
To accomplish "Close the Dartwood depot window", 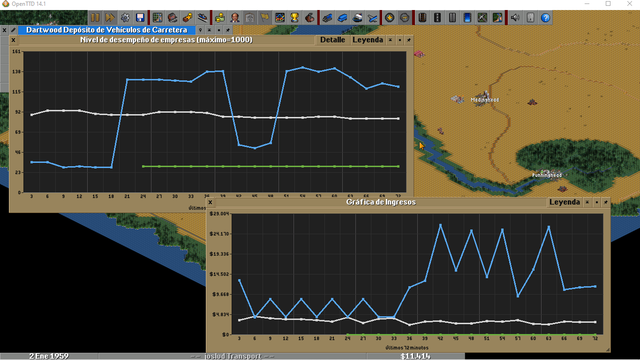I will [4, 30].
